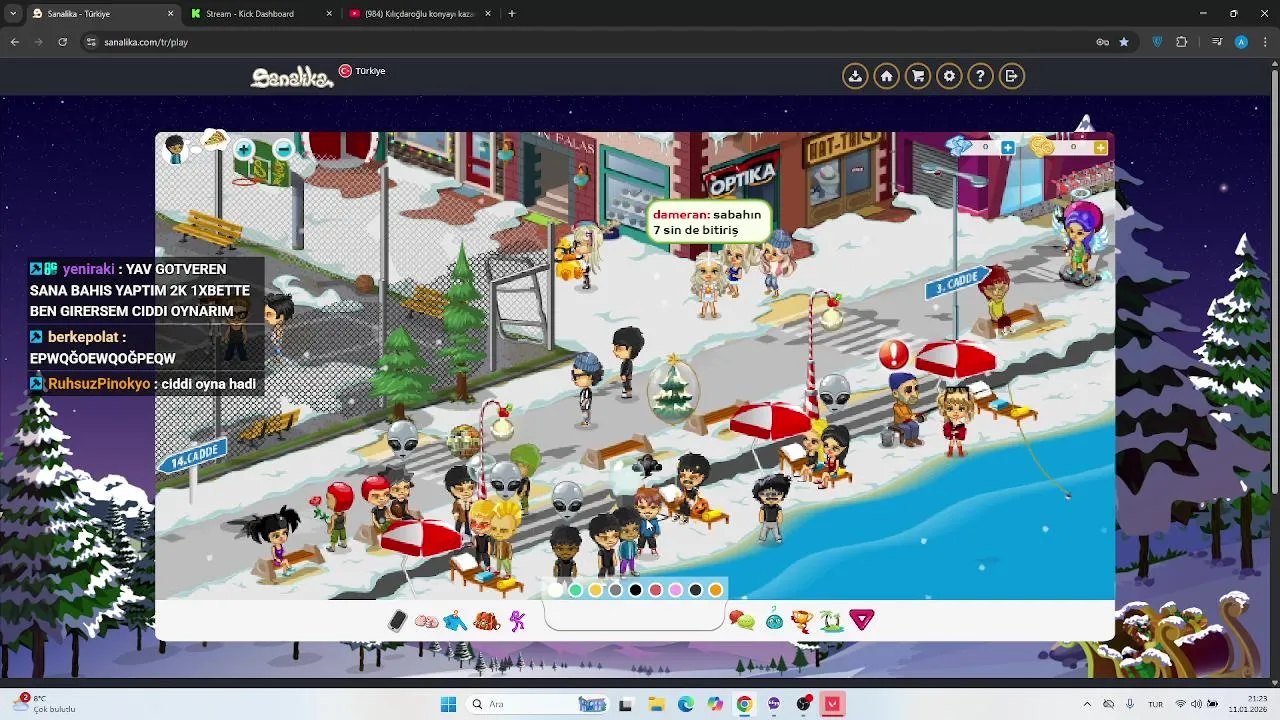1280x720 pixels.
Task: Click the pizza slice icon near avatar
Action: pos(214,140)
